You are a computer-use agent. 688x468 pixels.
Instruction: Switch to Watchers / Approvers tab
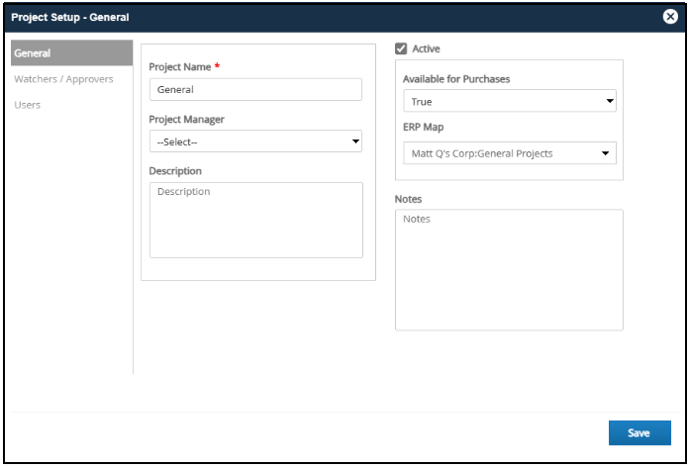(64, 79)
